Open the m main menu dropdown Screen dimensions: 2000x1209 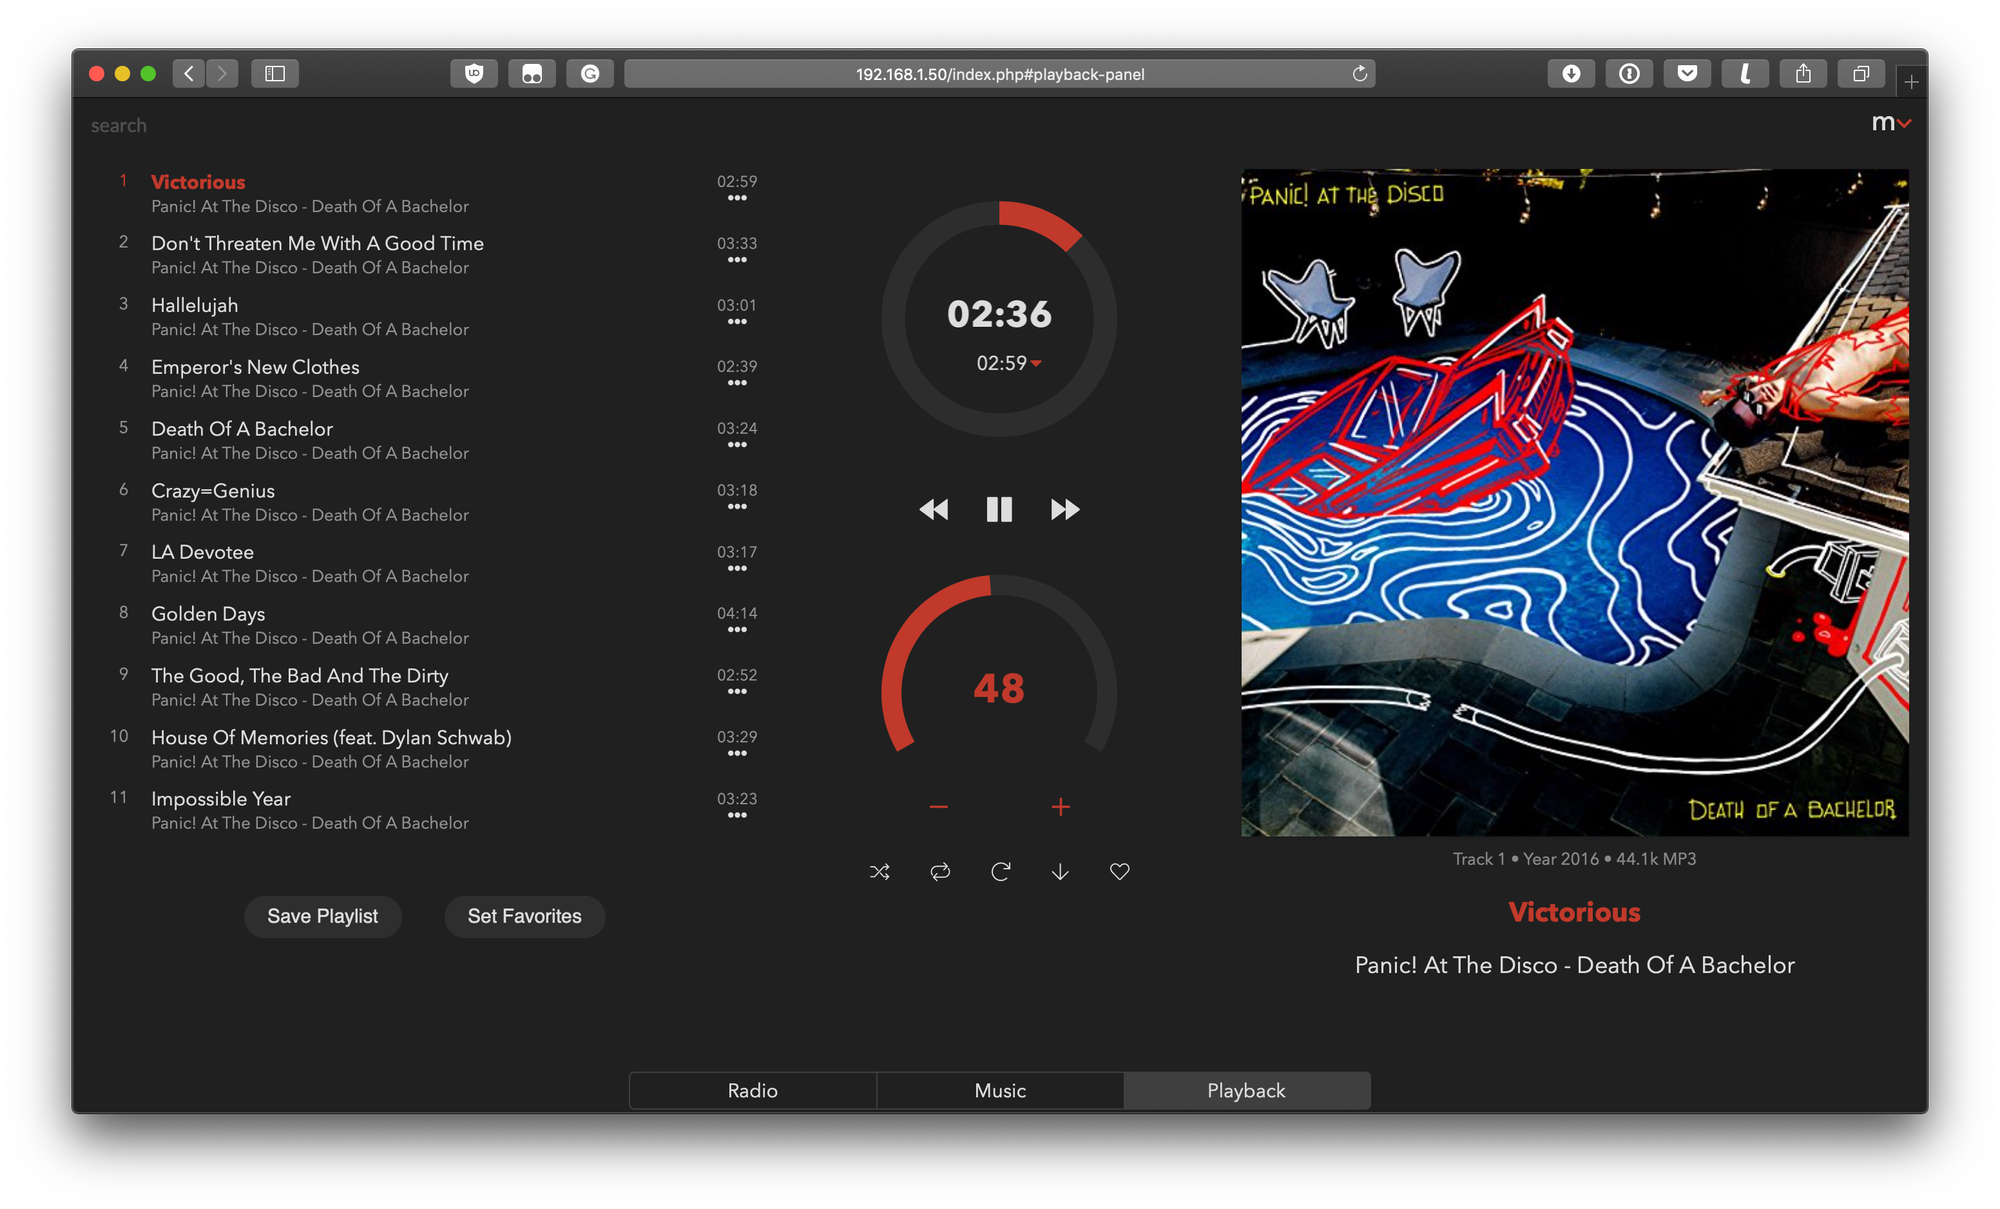click(x=1891, y=123)
